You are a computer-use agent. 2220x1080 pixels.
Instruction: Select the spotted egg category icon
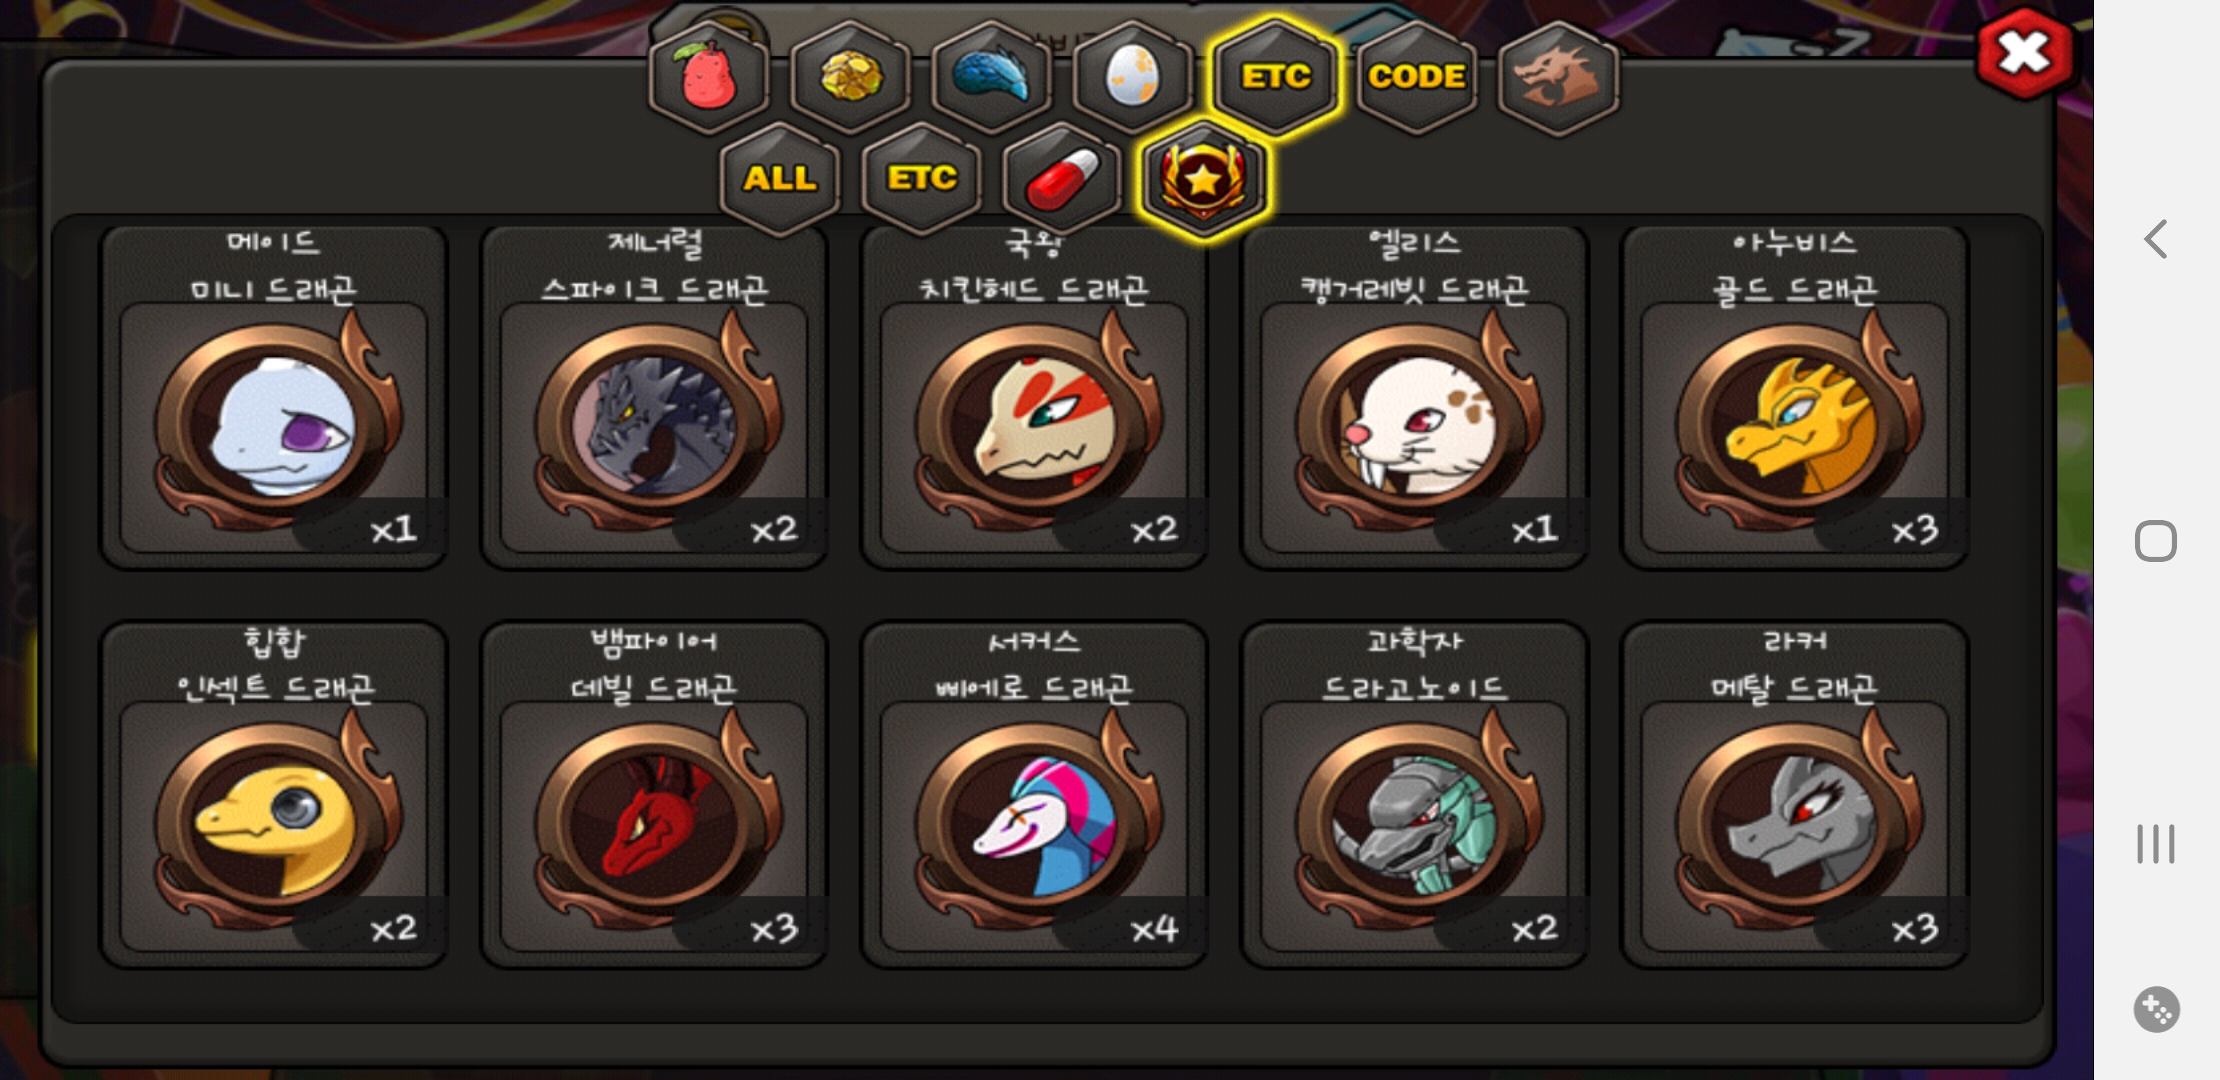(x=1133, y=77)
